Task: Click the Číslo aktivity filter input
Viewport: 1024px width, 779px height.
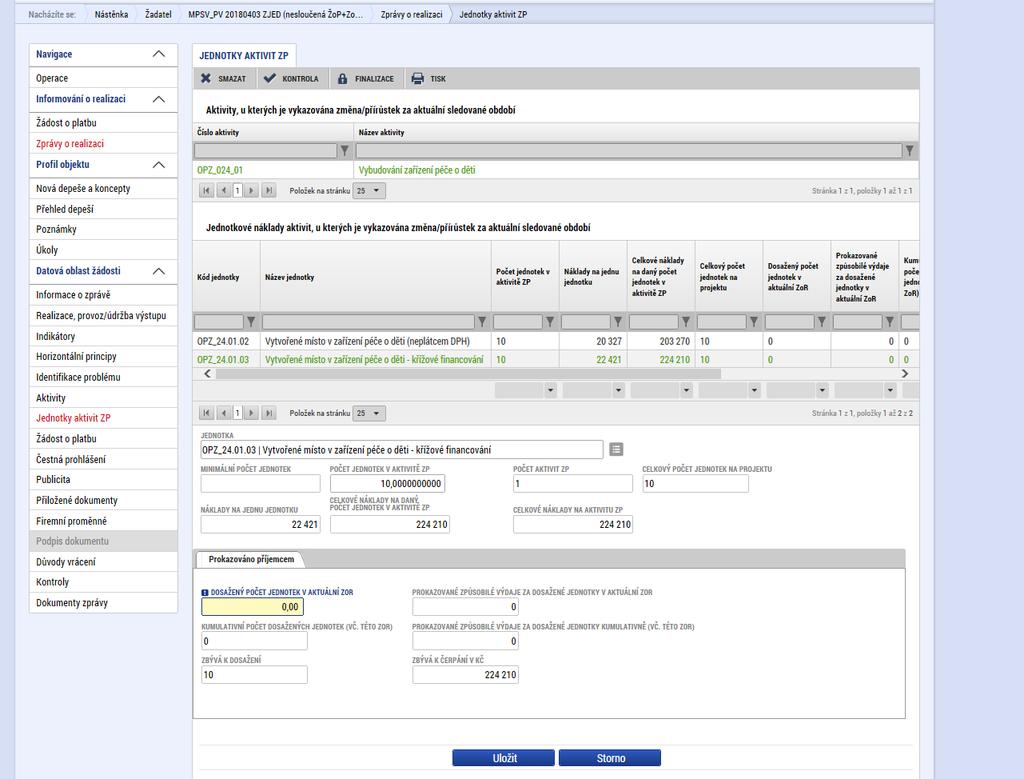Action: coord(265,151)
